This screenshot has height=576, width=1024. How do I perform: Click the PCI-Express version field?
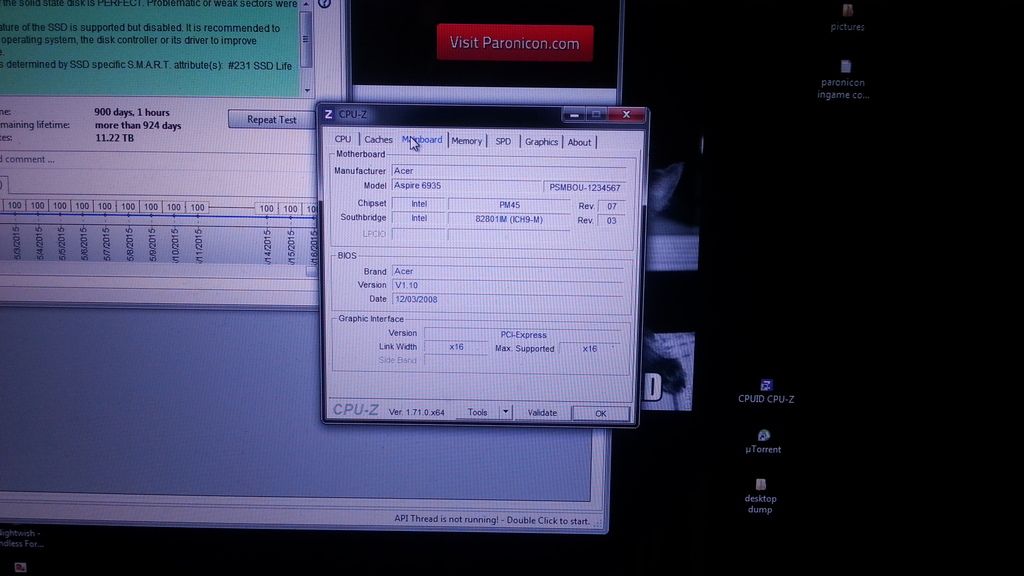tap(523, 334)
